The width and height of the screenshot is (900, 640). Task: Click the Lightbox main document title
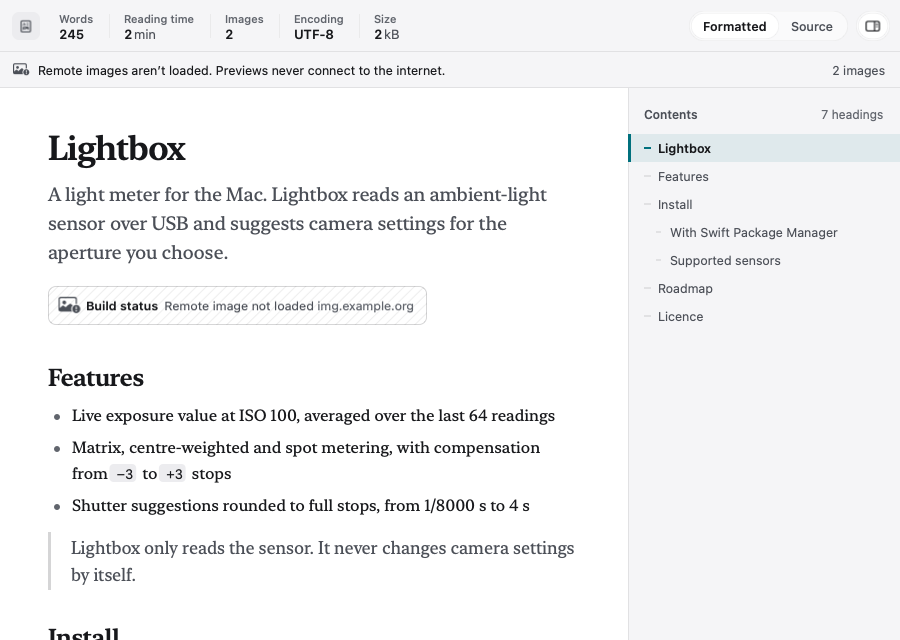pyautogui.click(x=117, y=149)
